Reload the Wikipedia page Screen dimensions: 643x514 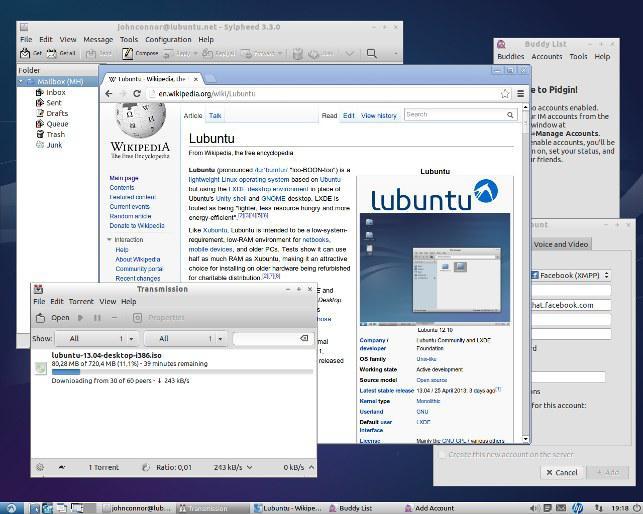[x=137, y=94]
